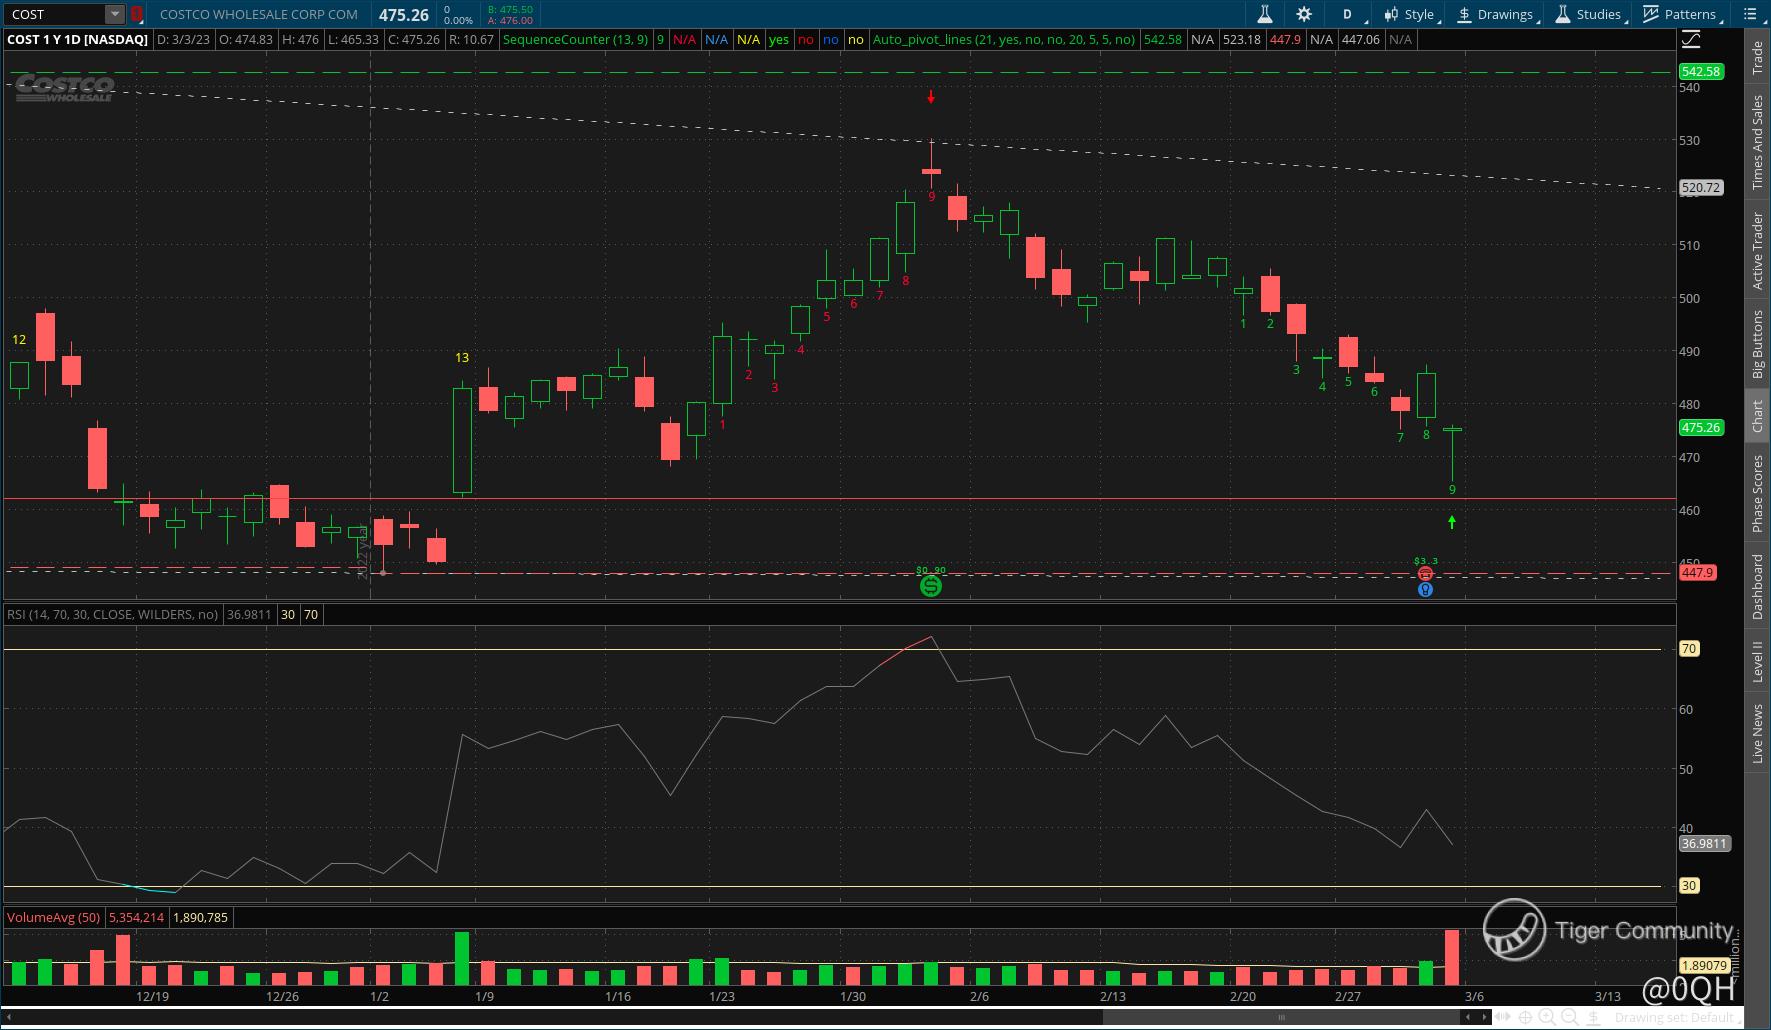Viewport: 1771px width, 1030px height.
Task: Click the horizontal chart scrollbar at the bottom
Action: tap(1280, 1017)
